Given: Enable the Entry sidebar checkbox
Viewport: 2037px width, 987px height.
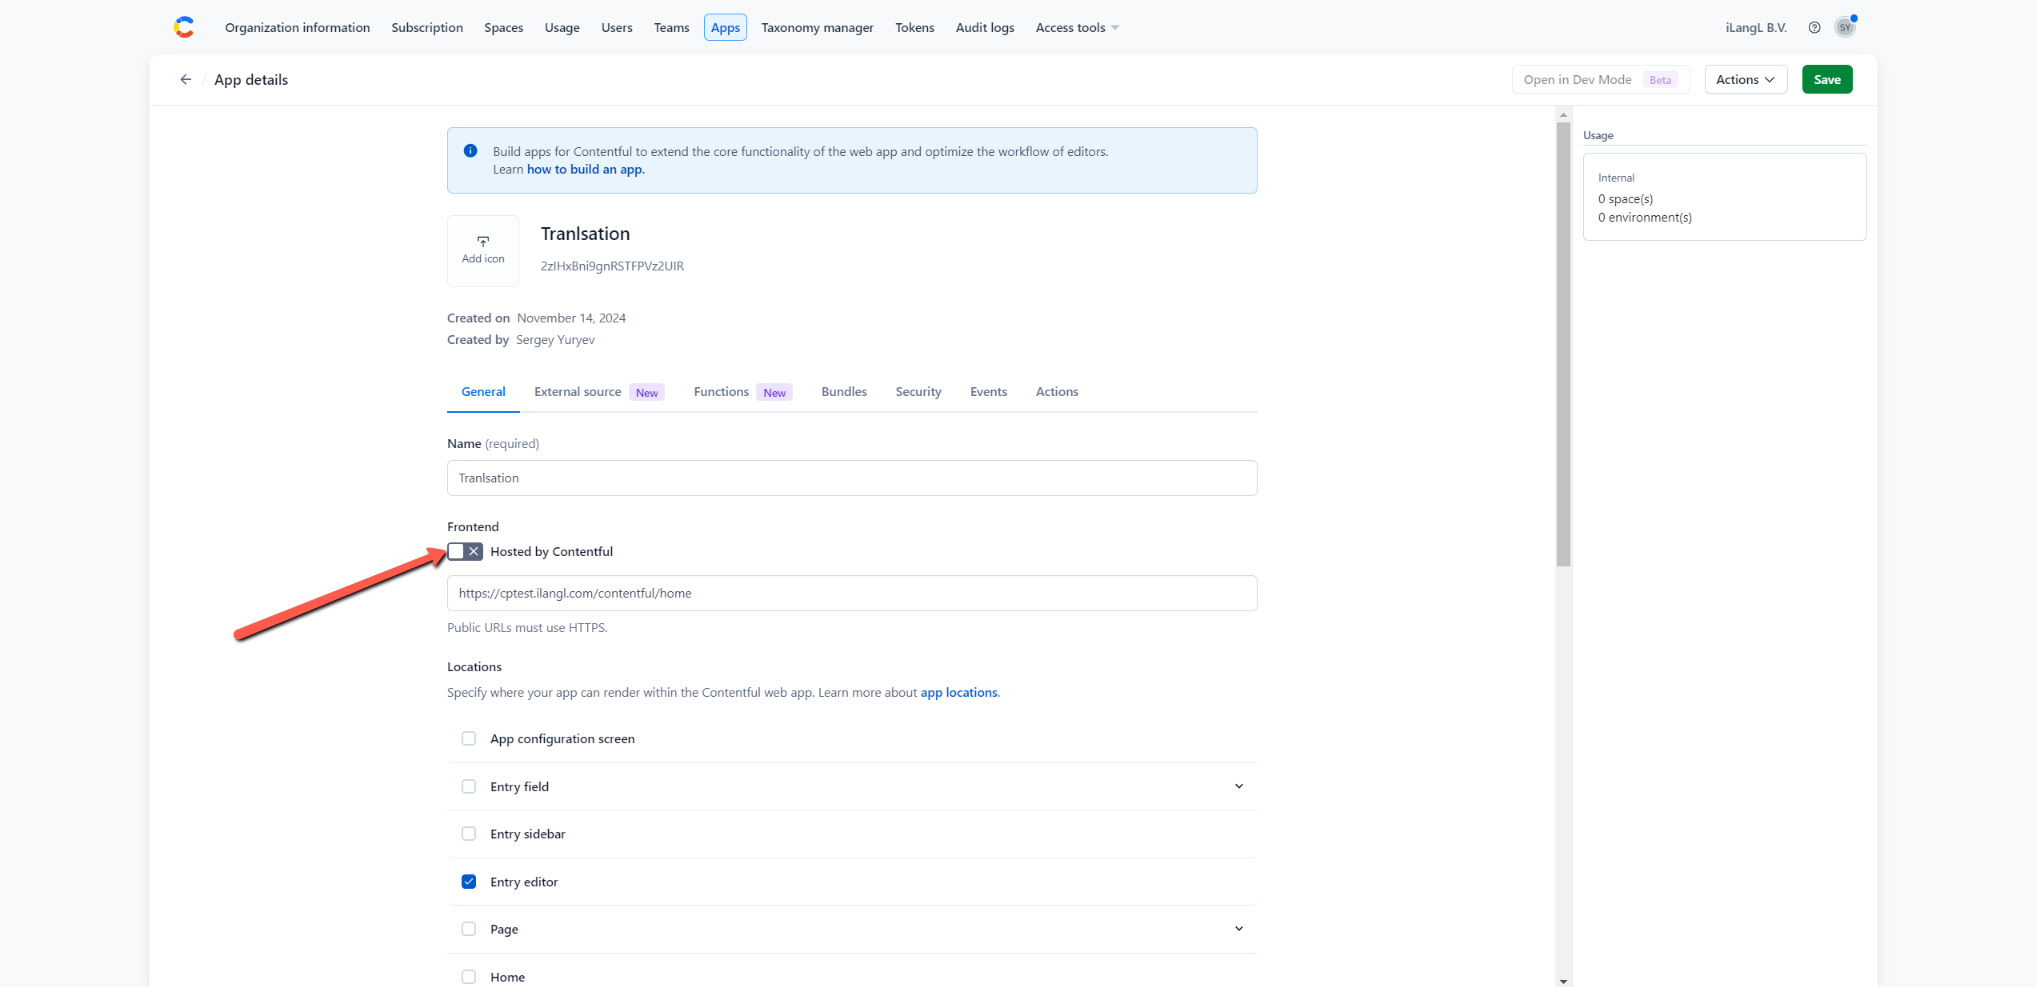Looking at the screenshot, I should pos(469,834).
